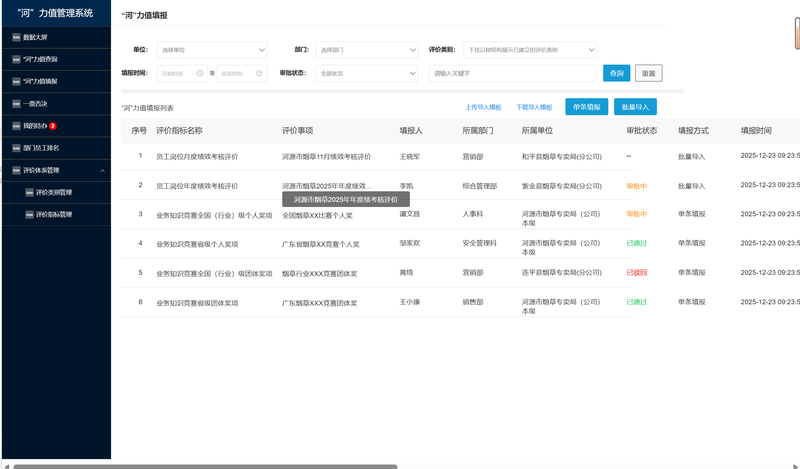Click the red badge on 我的待办
Screen dimensions: 800x469
pyautogui.click(x=53, y=126)
